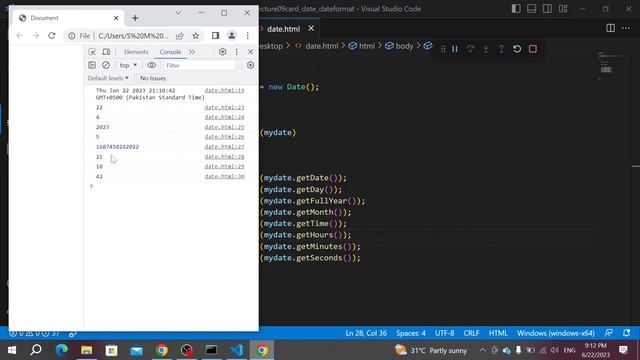640x360 pixels.
Task: Open source link date.html:27
Action: 224,147
